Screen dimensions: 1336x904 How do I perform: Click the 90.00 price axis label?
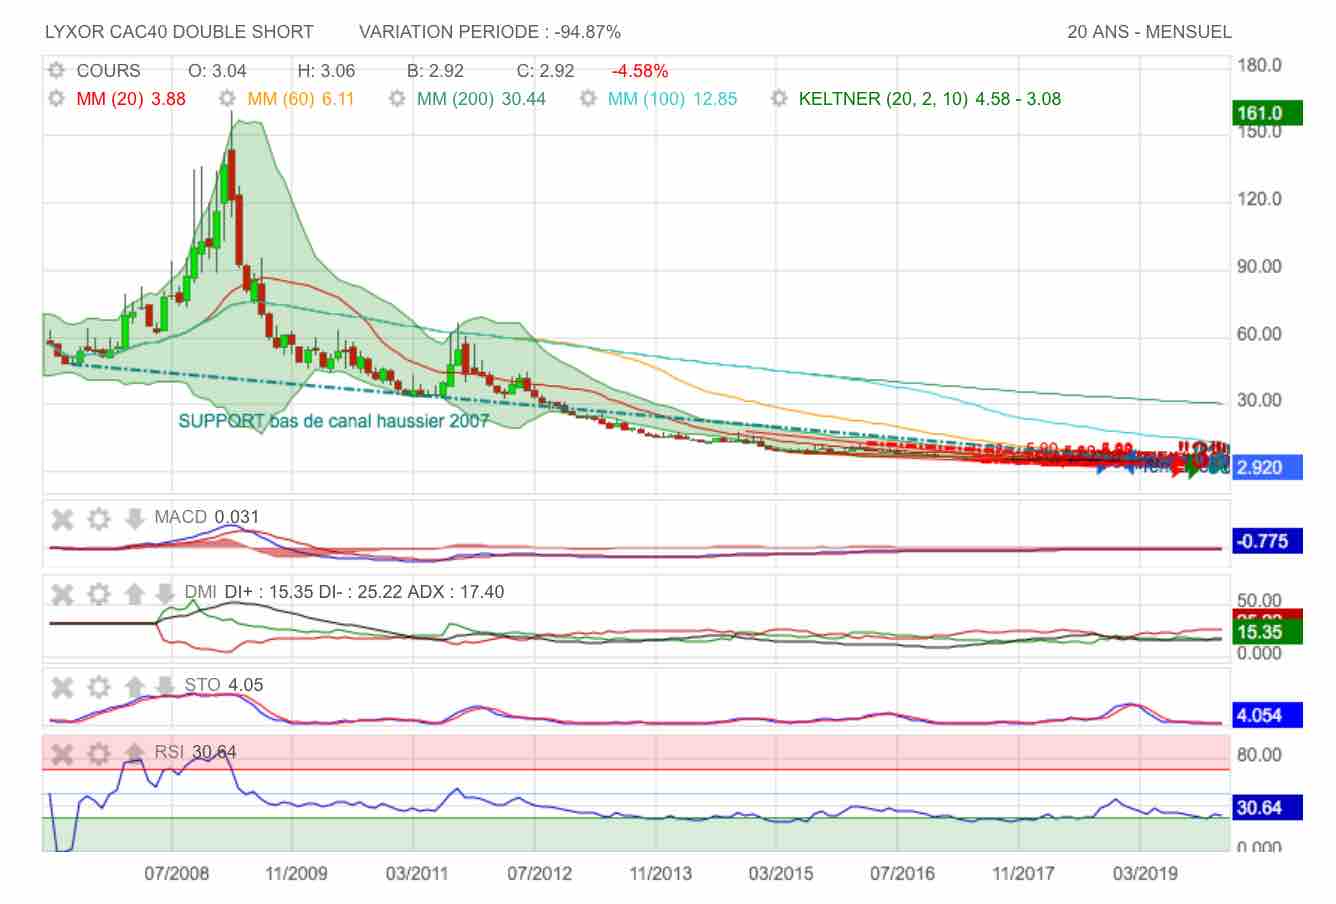click(x=1259, y=267)
